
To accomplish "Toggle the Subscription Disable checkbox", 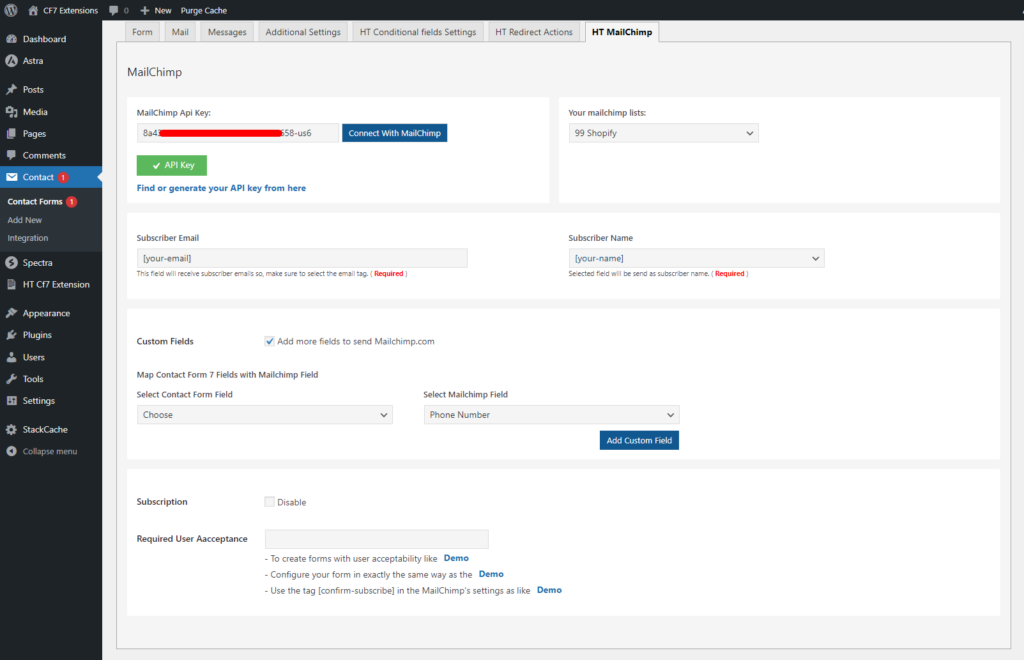I will coord(270,502).
